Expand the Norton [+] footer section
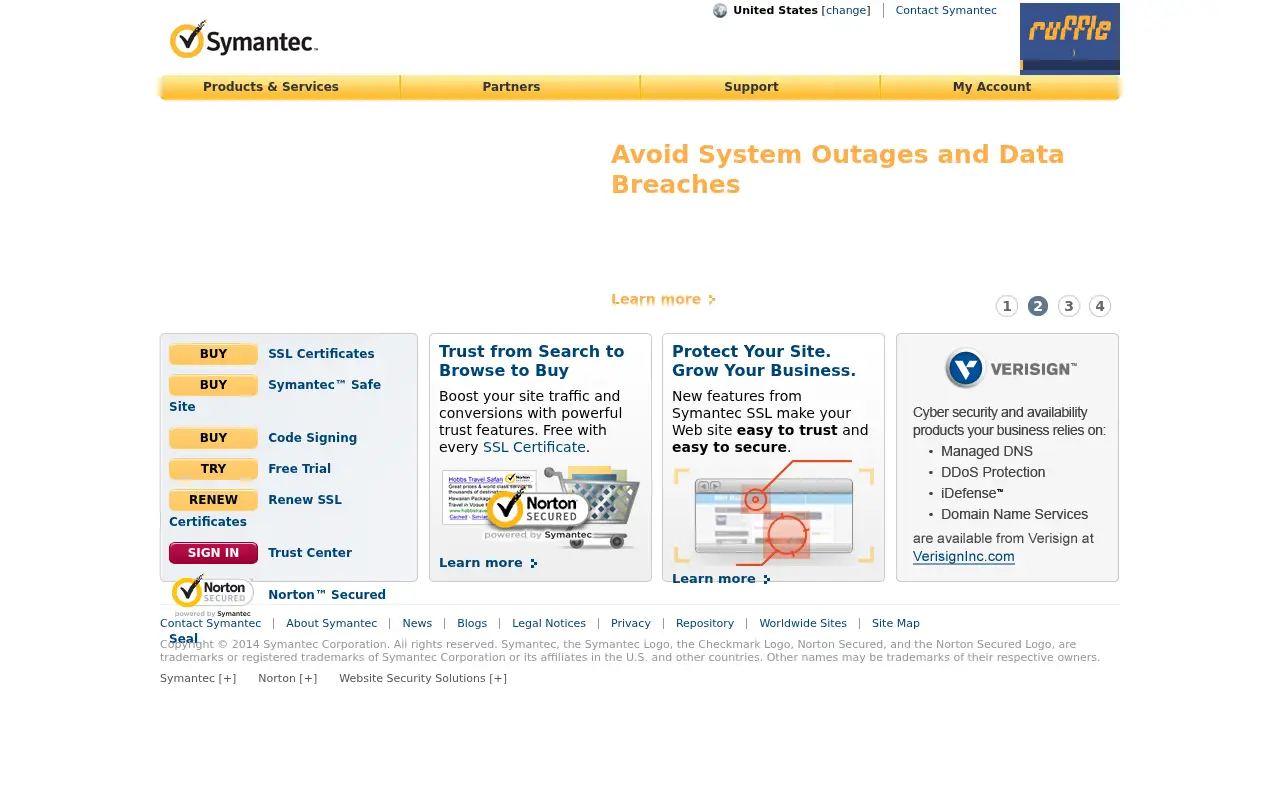 pyautogui.click(x=287, y=678)
